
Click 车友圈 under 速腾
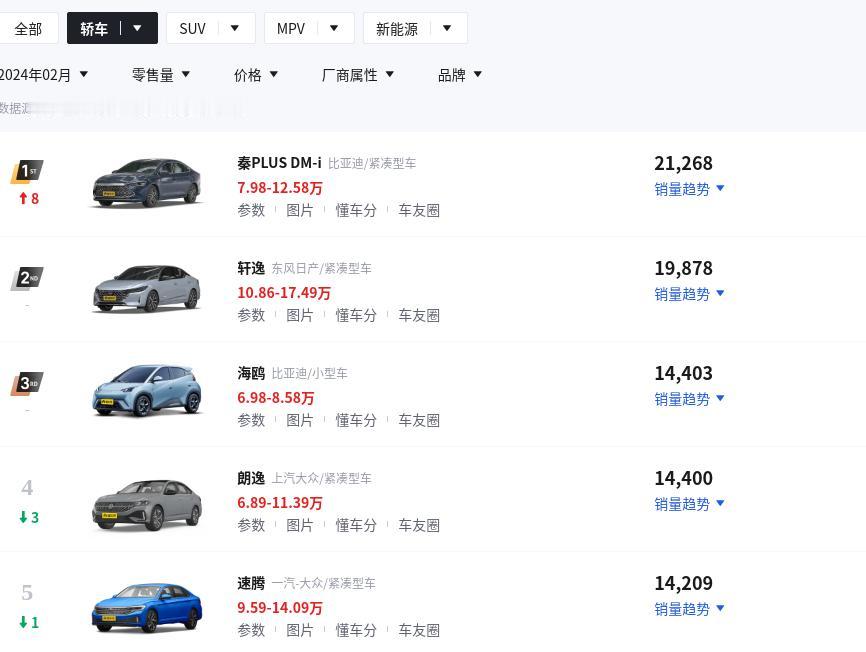click(419, 630)
